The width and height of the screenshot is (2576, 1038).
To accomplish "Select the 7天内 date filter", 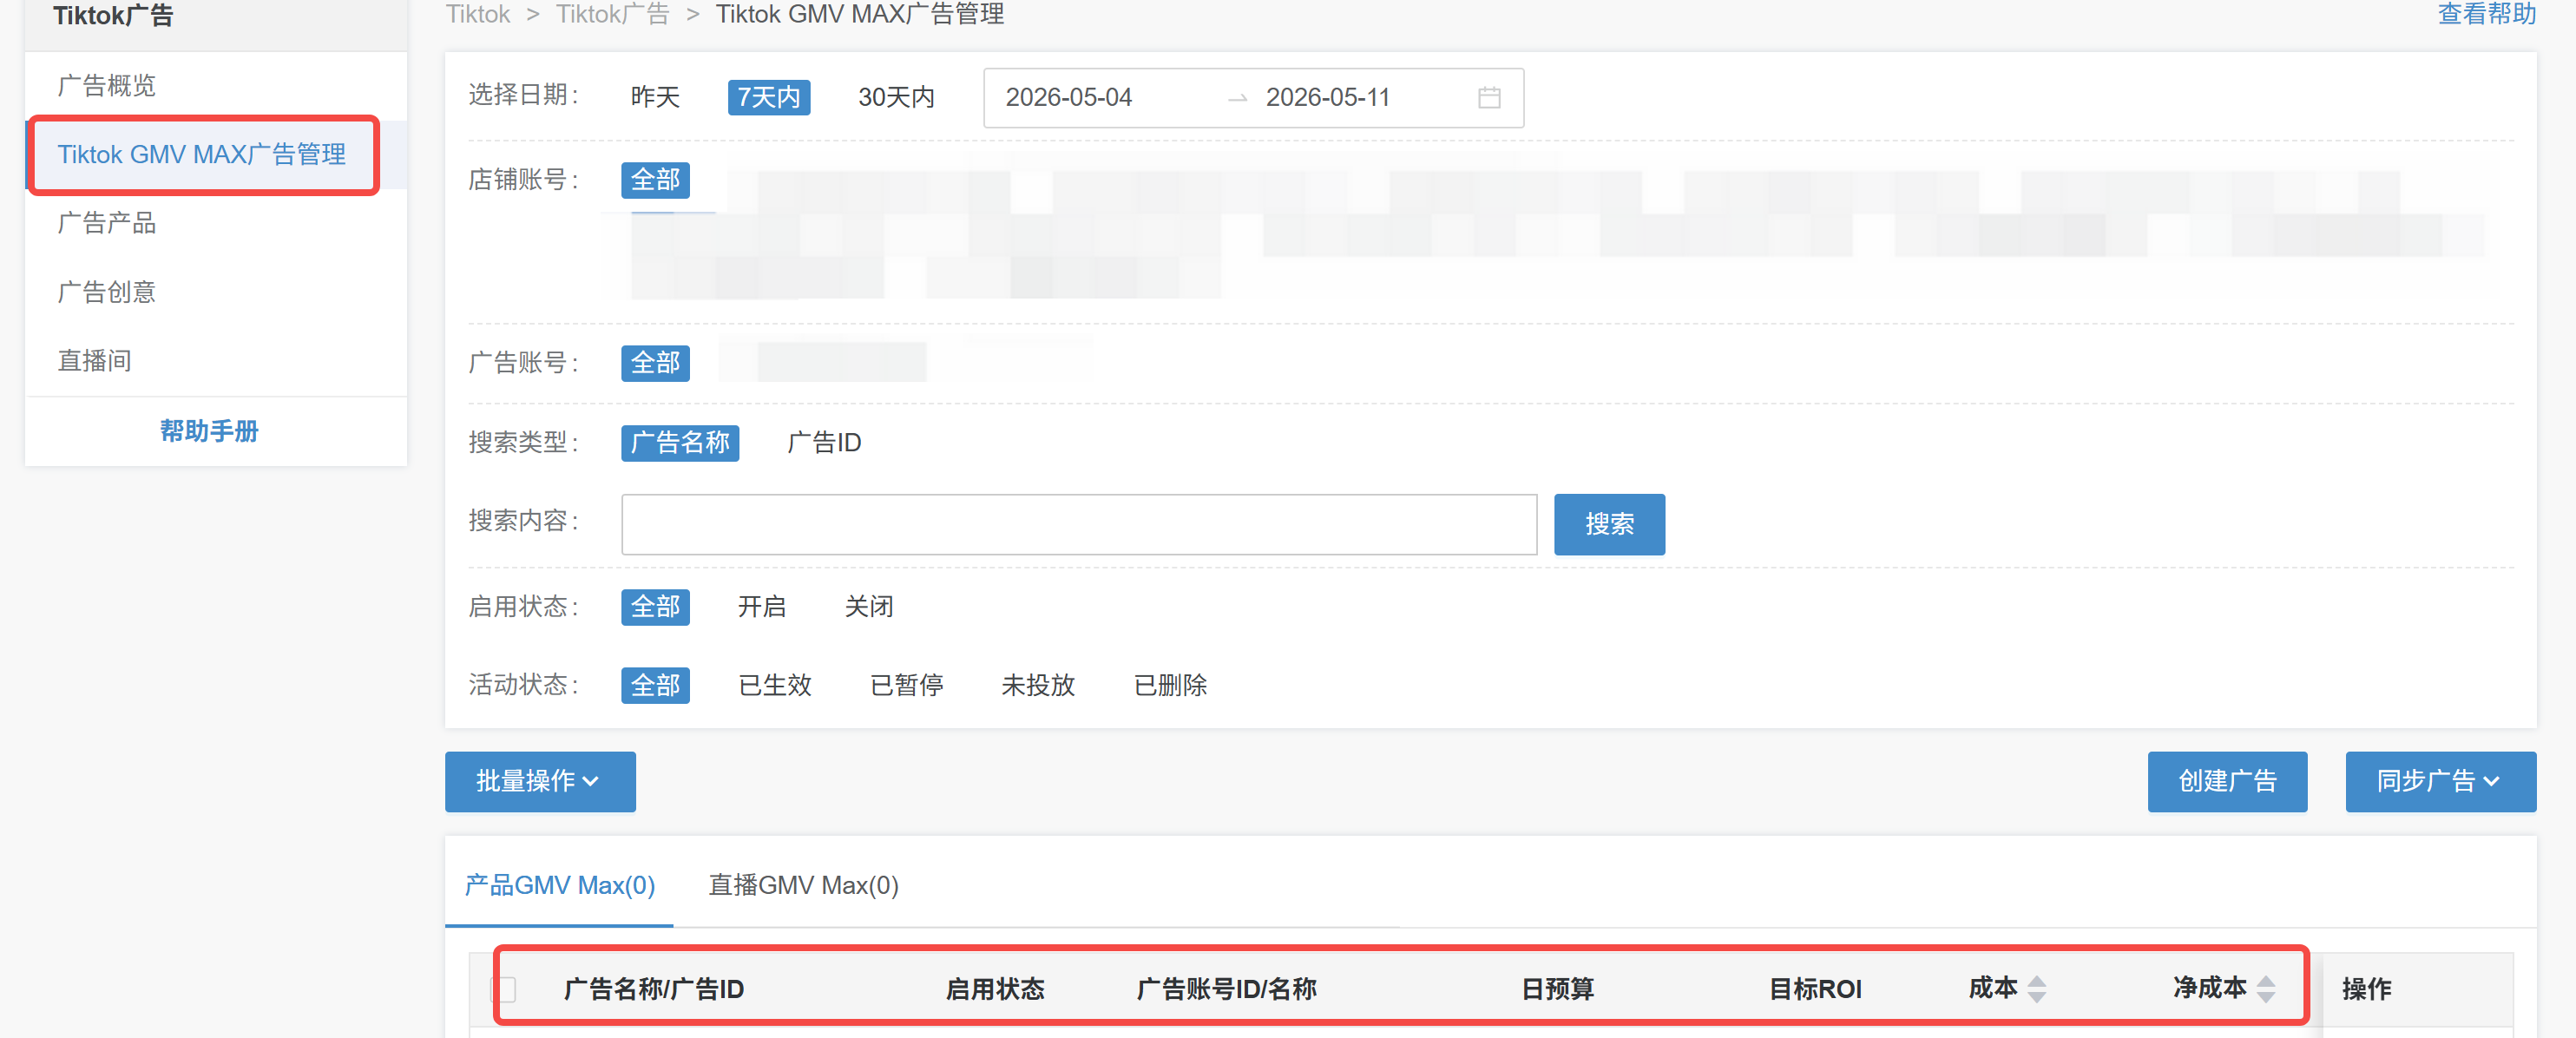I will pyautogui.click(x=768, y=97).
